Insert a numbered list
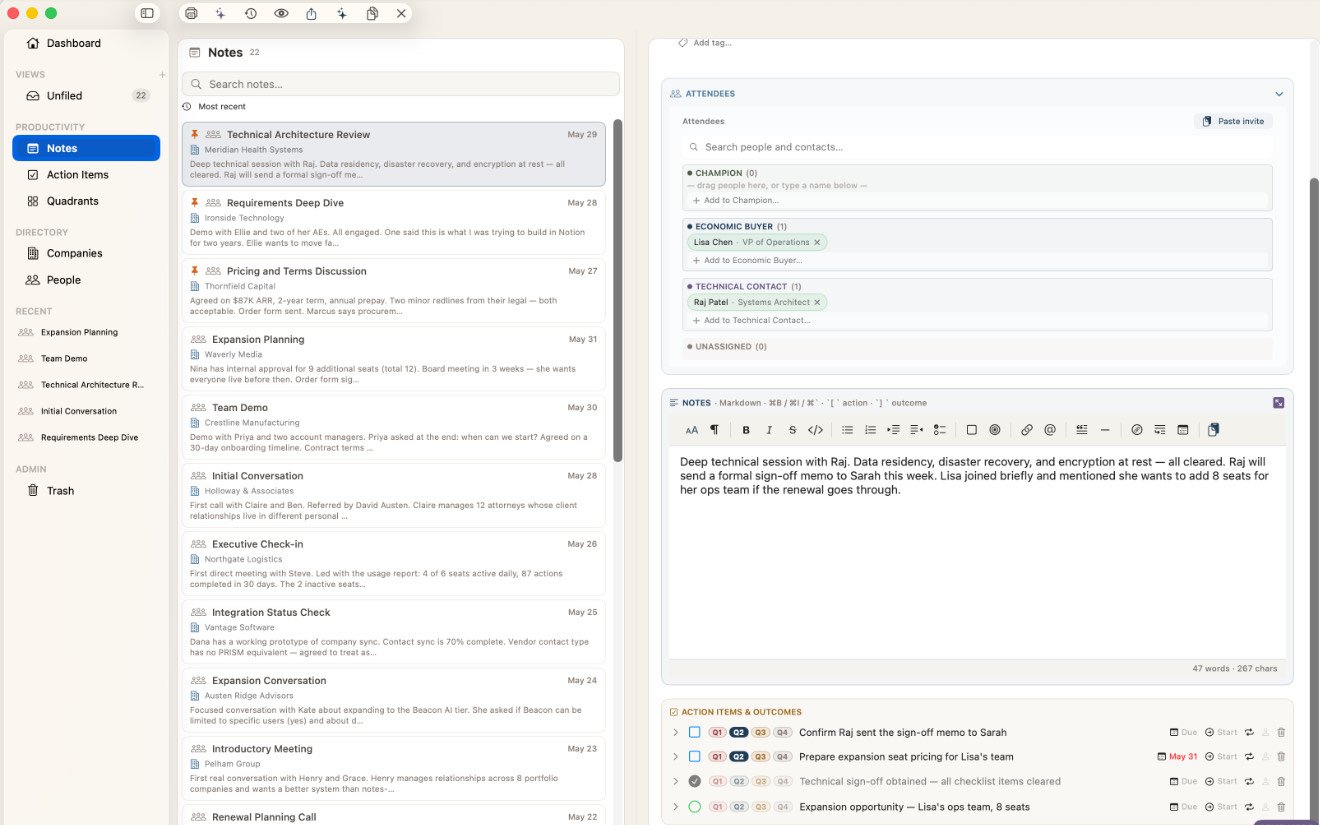Viewport: 1320px width, 825px height. (x=870, y=430)
